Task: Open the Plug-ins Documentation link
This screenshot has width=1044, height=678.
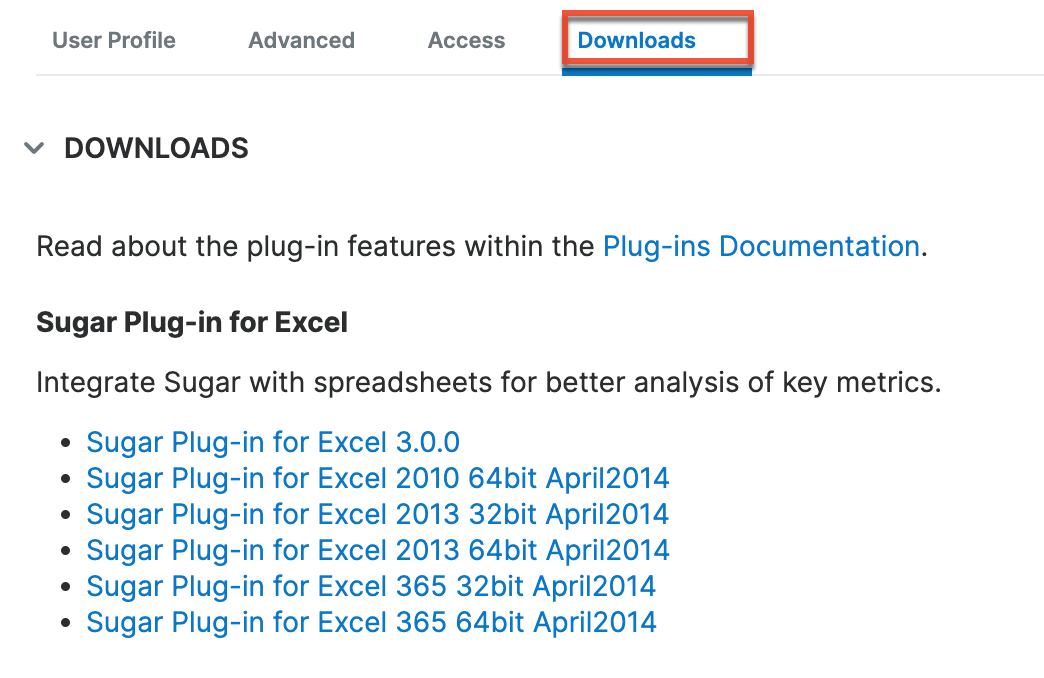Action: 761,246
